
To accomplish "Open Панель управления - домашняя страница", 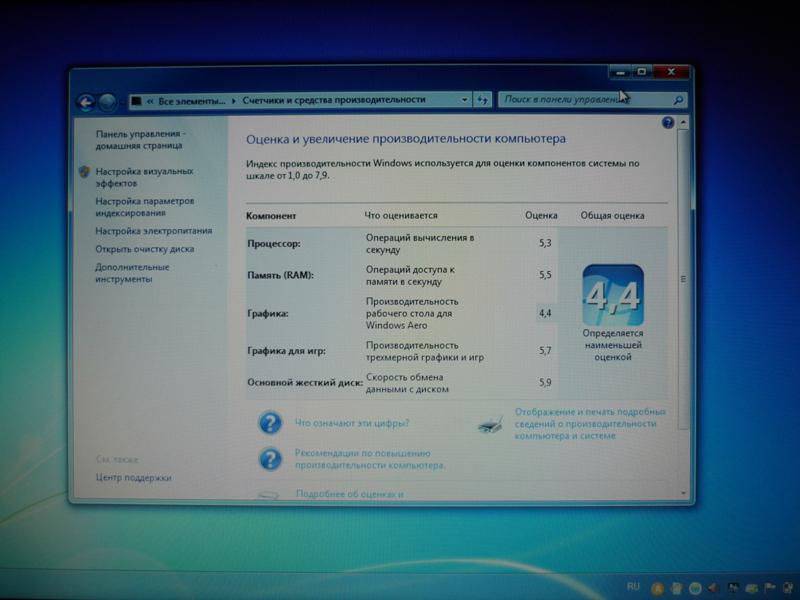I will (x=141, y=140).
